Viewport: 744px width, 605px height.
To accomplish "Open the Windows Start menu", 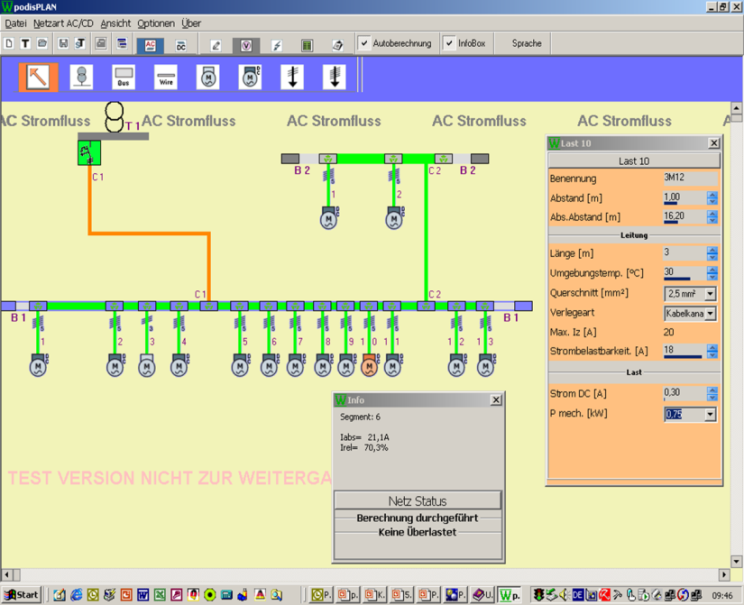I will pyautogui.click(x=22, y=595).
